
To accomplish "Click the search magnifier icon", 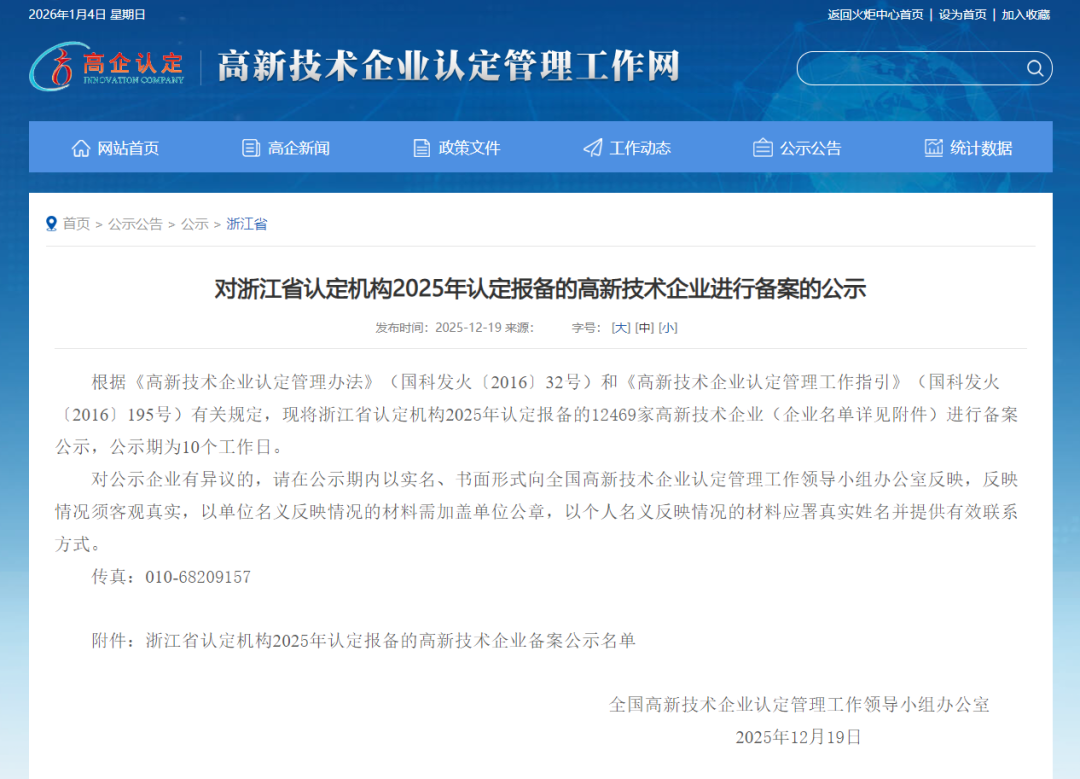I will click(1035, 68).
